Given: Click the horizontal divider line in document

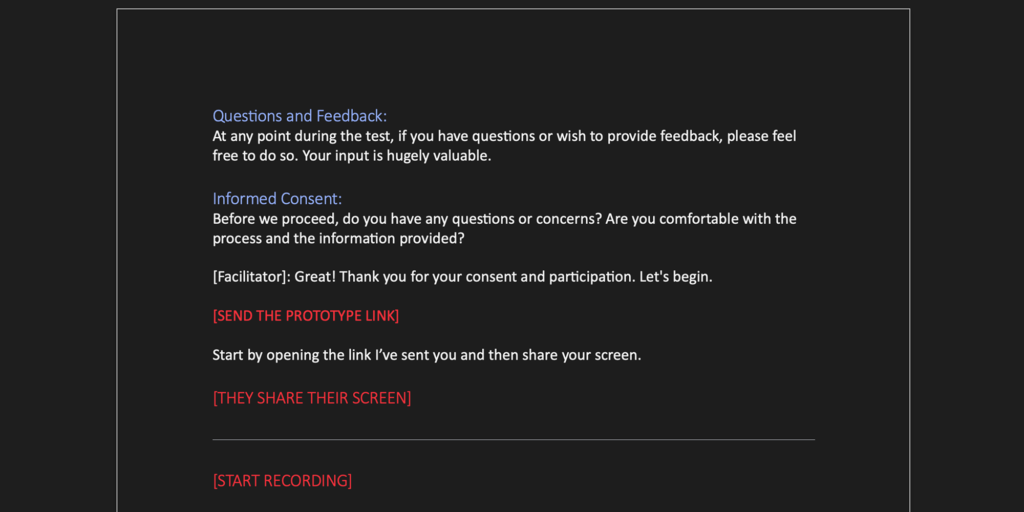Looking at the screenshot, I should point(513,439).
